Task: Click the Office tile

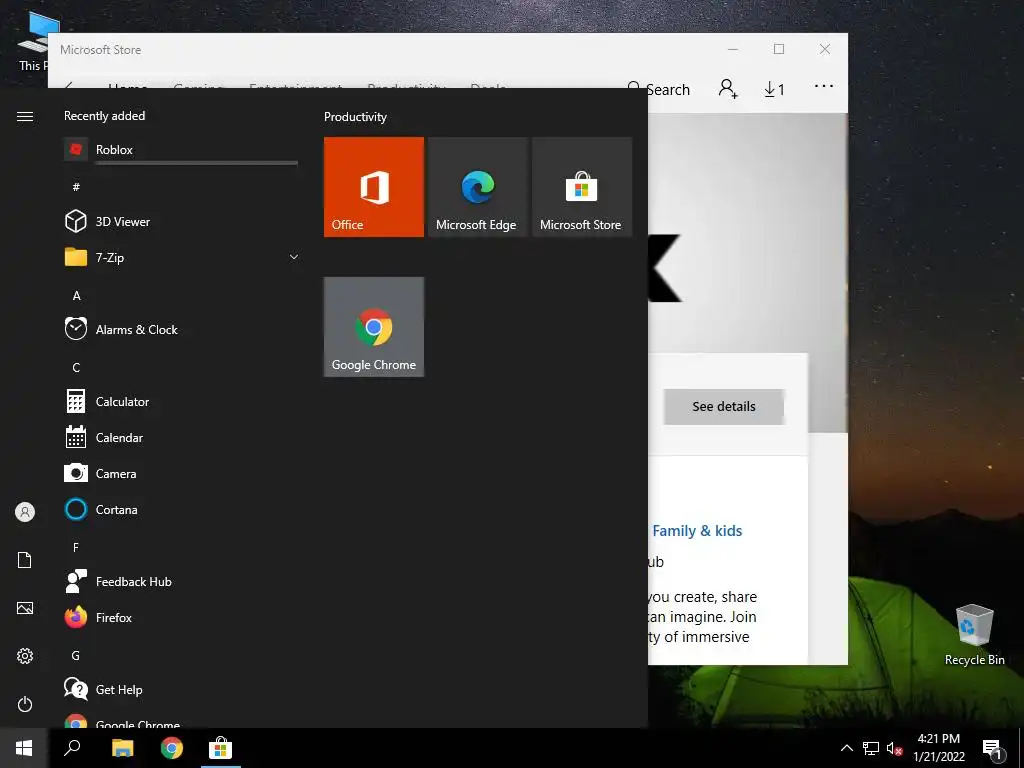Action: (x=374, y=187)
